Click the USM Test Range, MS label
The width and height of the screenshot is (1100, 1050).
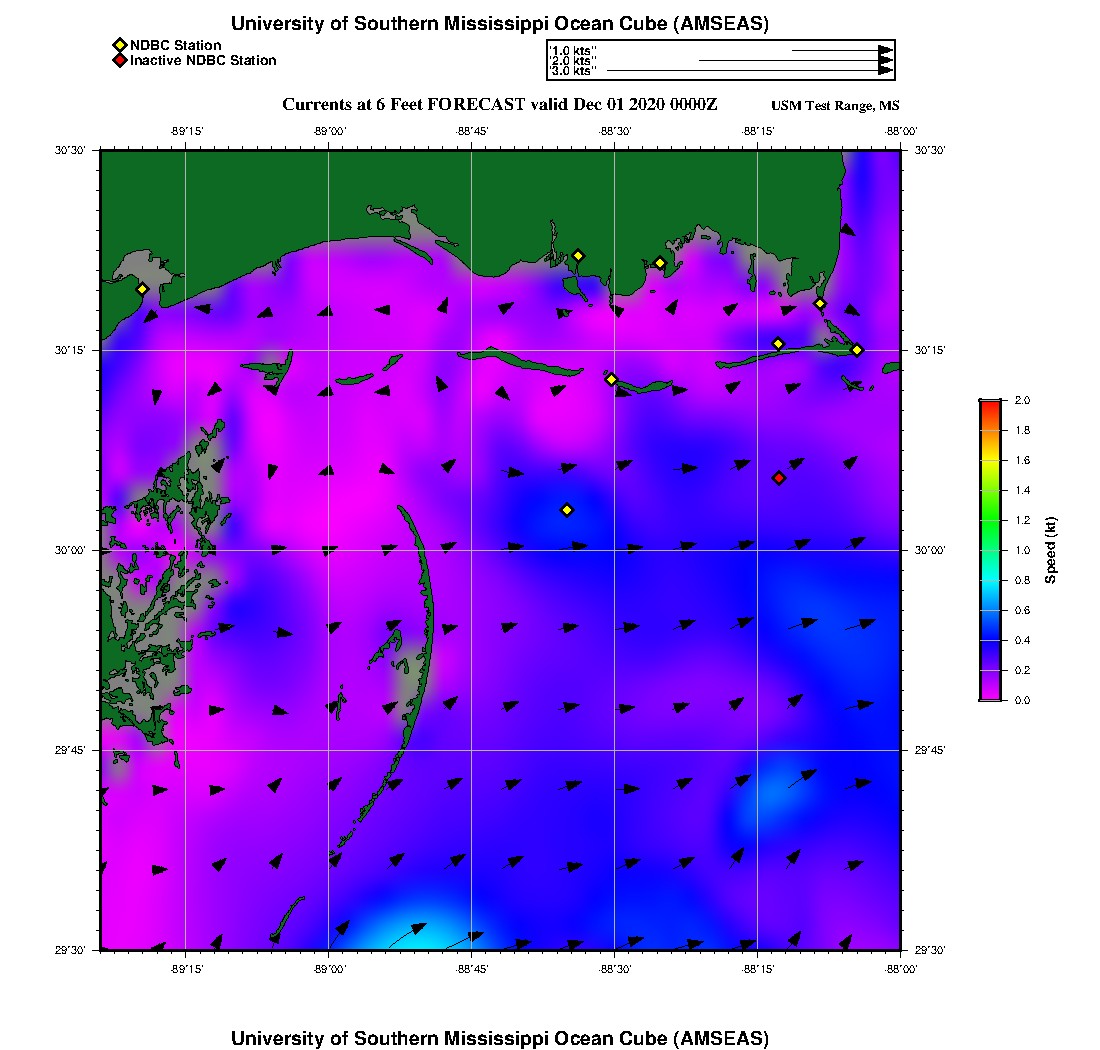(835, 106)
